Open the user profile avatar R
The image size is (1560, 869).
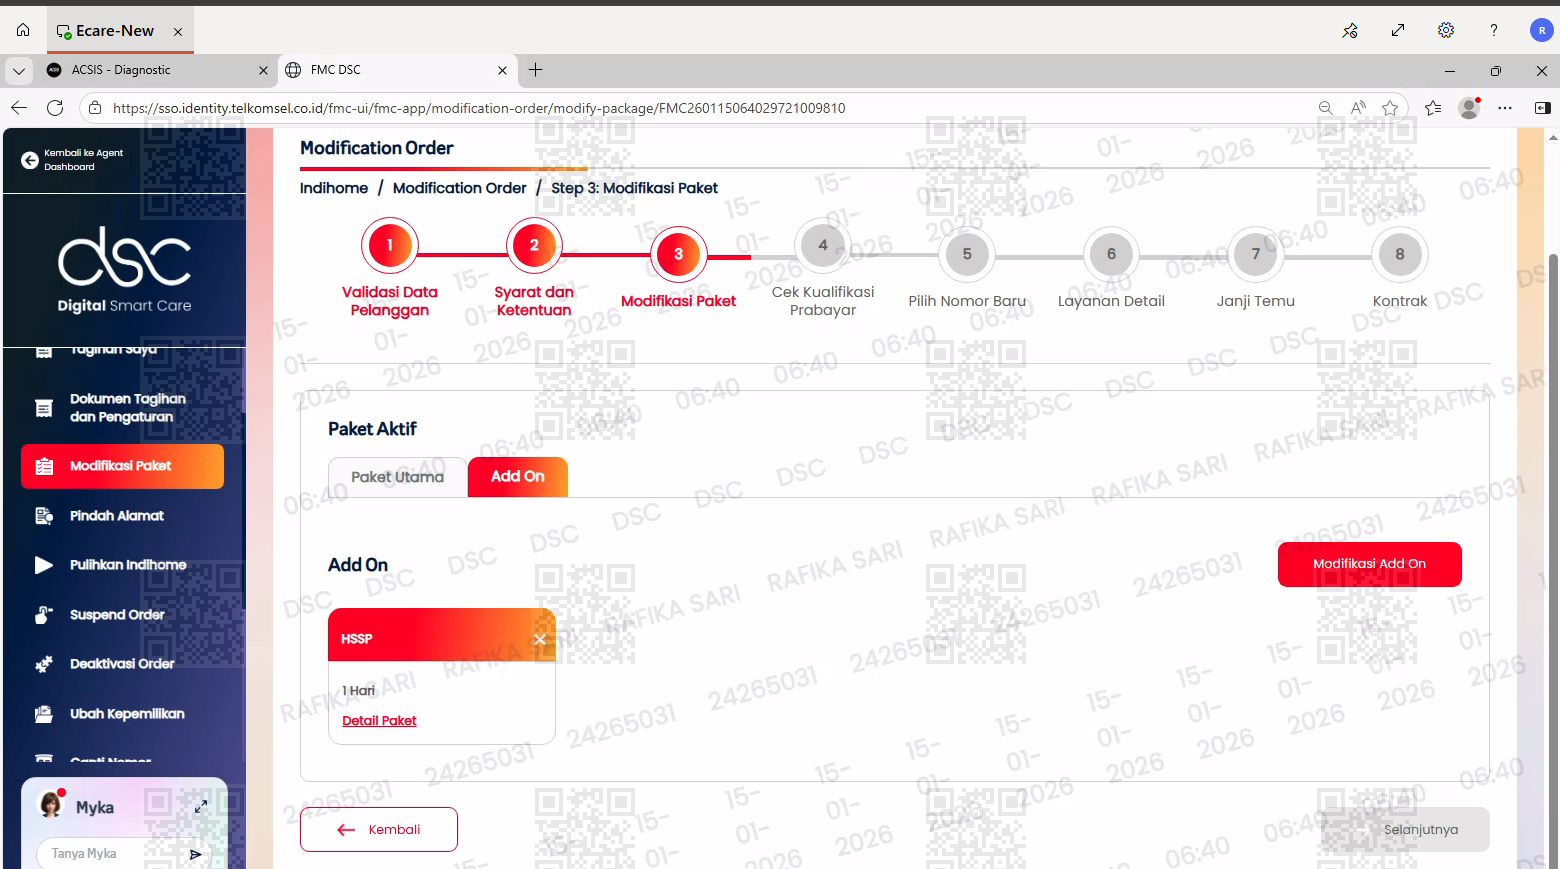tap(1541, 30)
